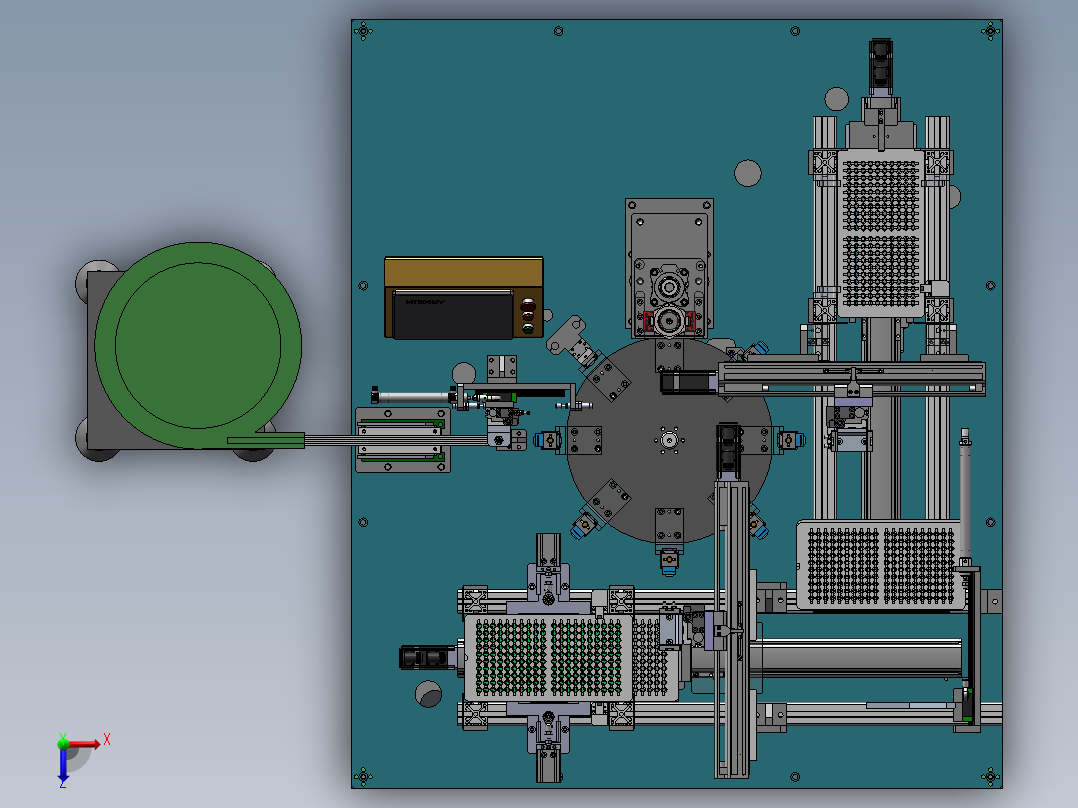Image resolution: width=1078 pixels, height=808 pixels.
Task: Select the gray round post near top right rail
Action: point(836,99)
